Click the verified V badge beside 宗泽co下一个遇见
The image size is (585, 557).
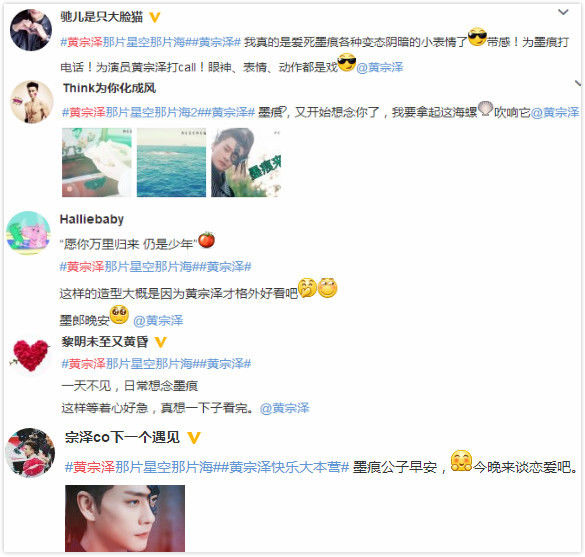tap(194, 437)
